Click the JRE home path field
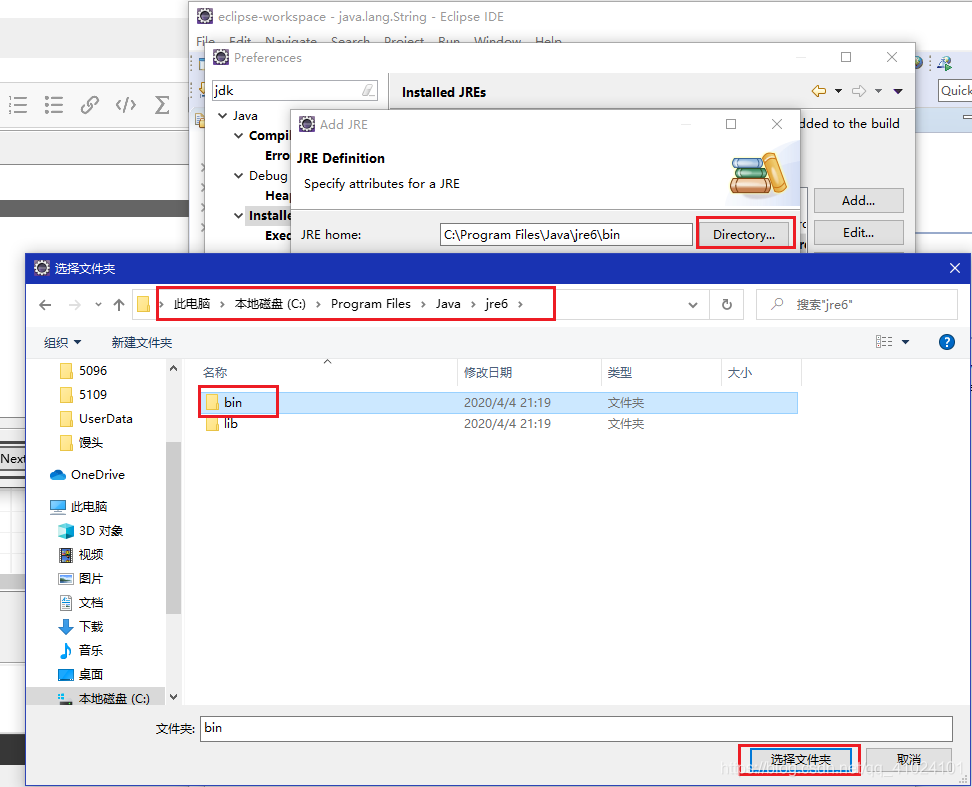 coord(566,235)
